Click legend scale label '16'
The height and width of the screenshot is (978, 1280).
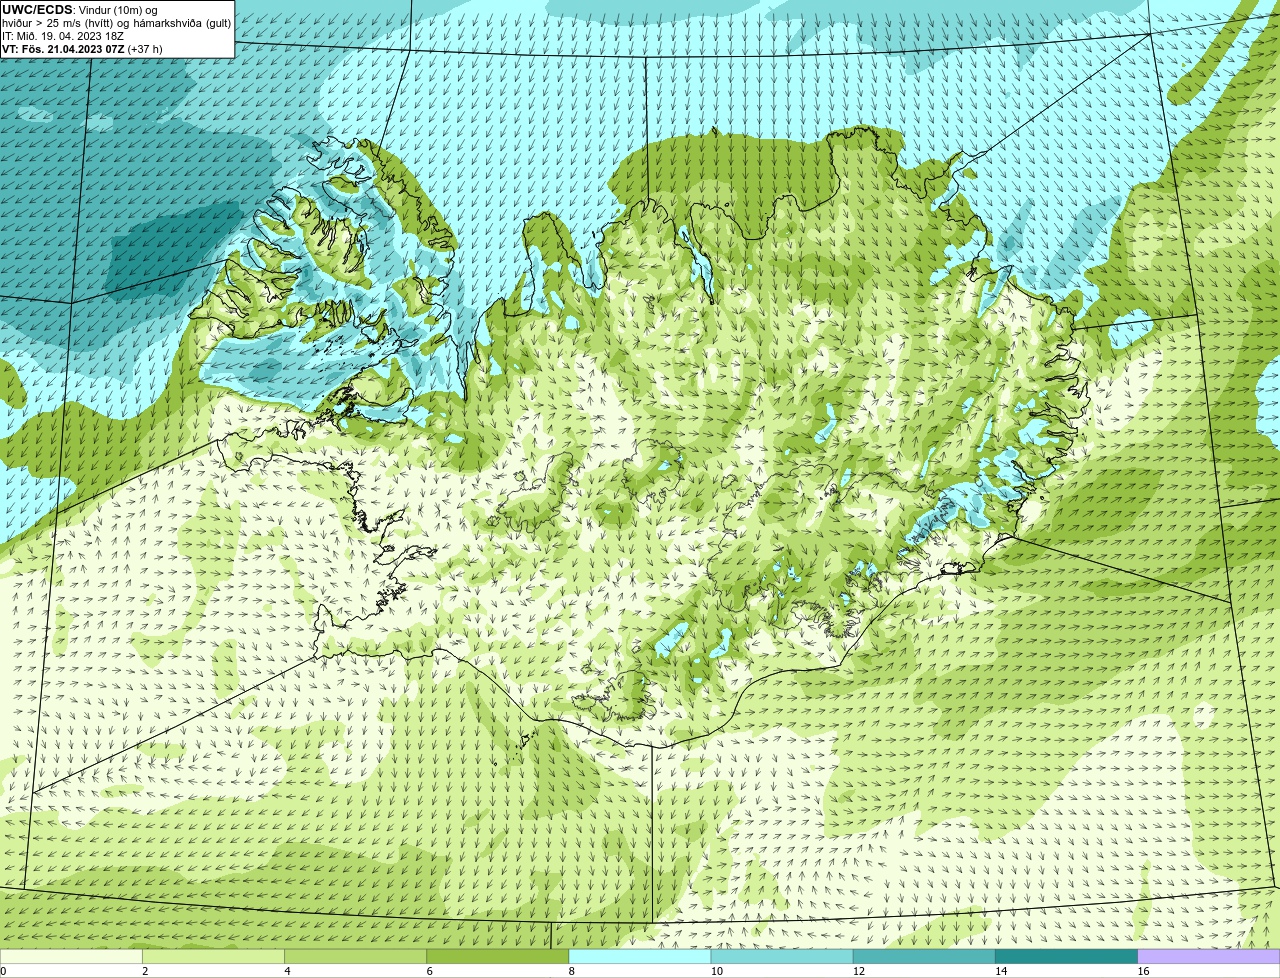(1144, 971)
